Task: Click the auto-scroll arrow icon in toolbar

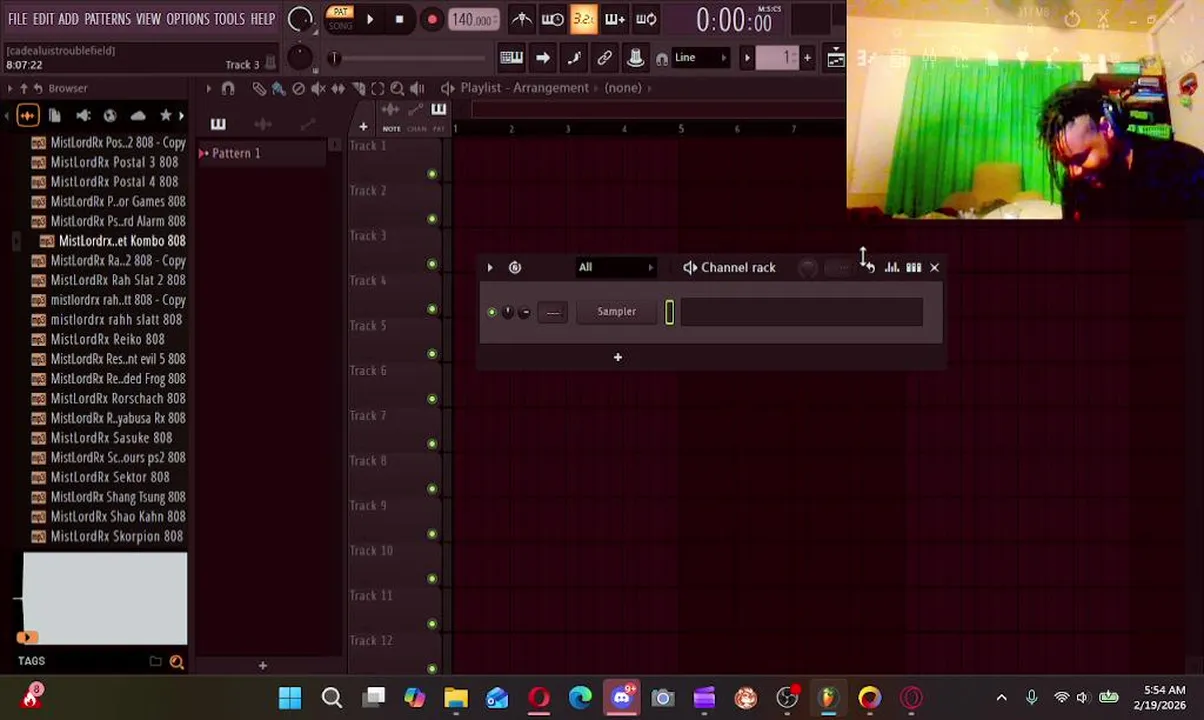Action: click(542, 58)
